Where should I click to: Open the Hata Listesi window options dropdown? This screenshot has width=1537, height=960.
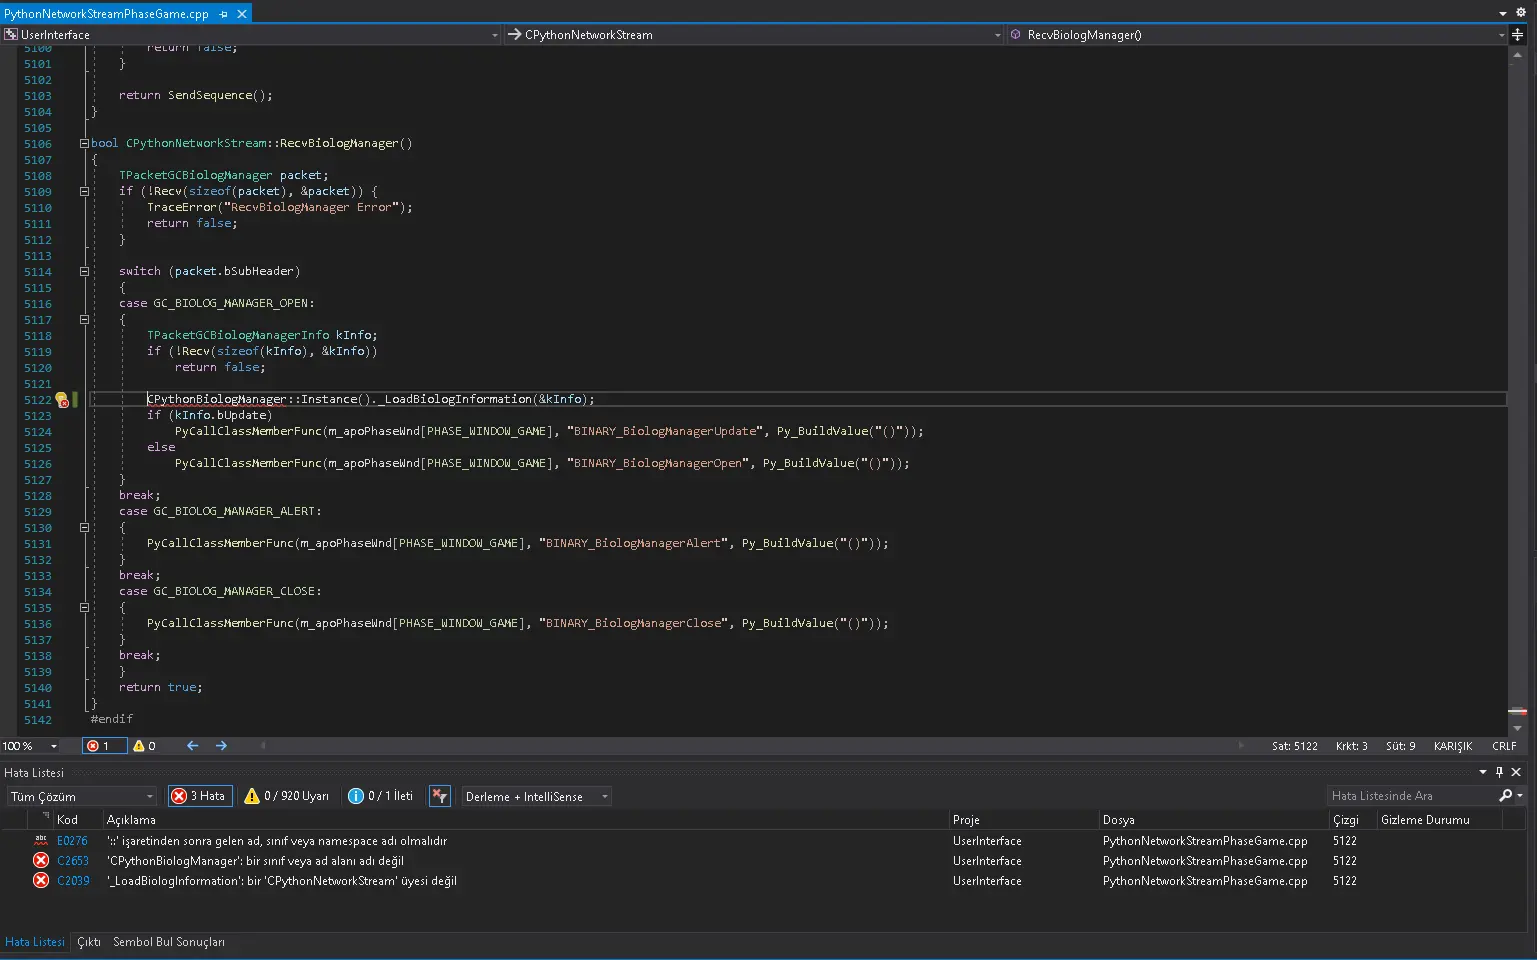1483,772
